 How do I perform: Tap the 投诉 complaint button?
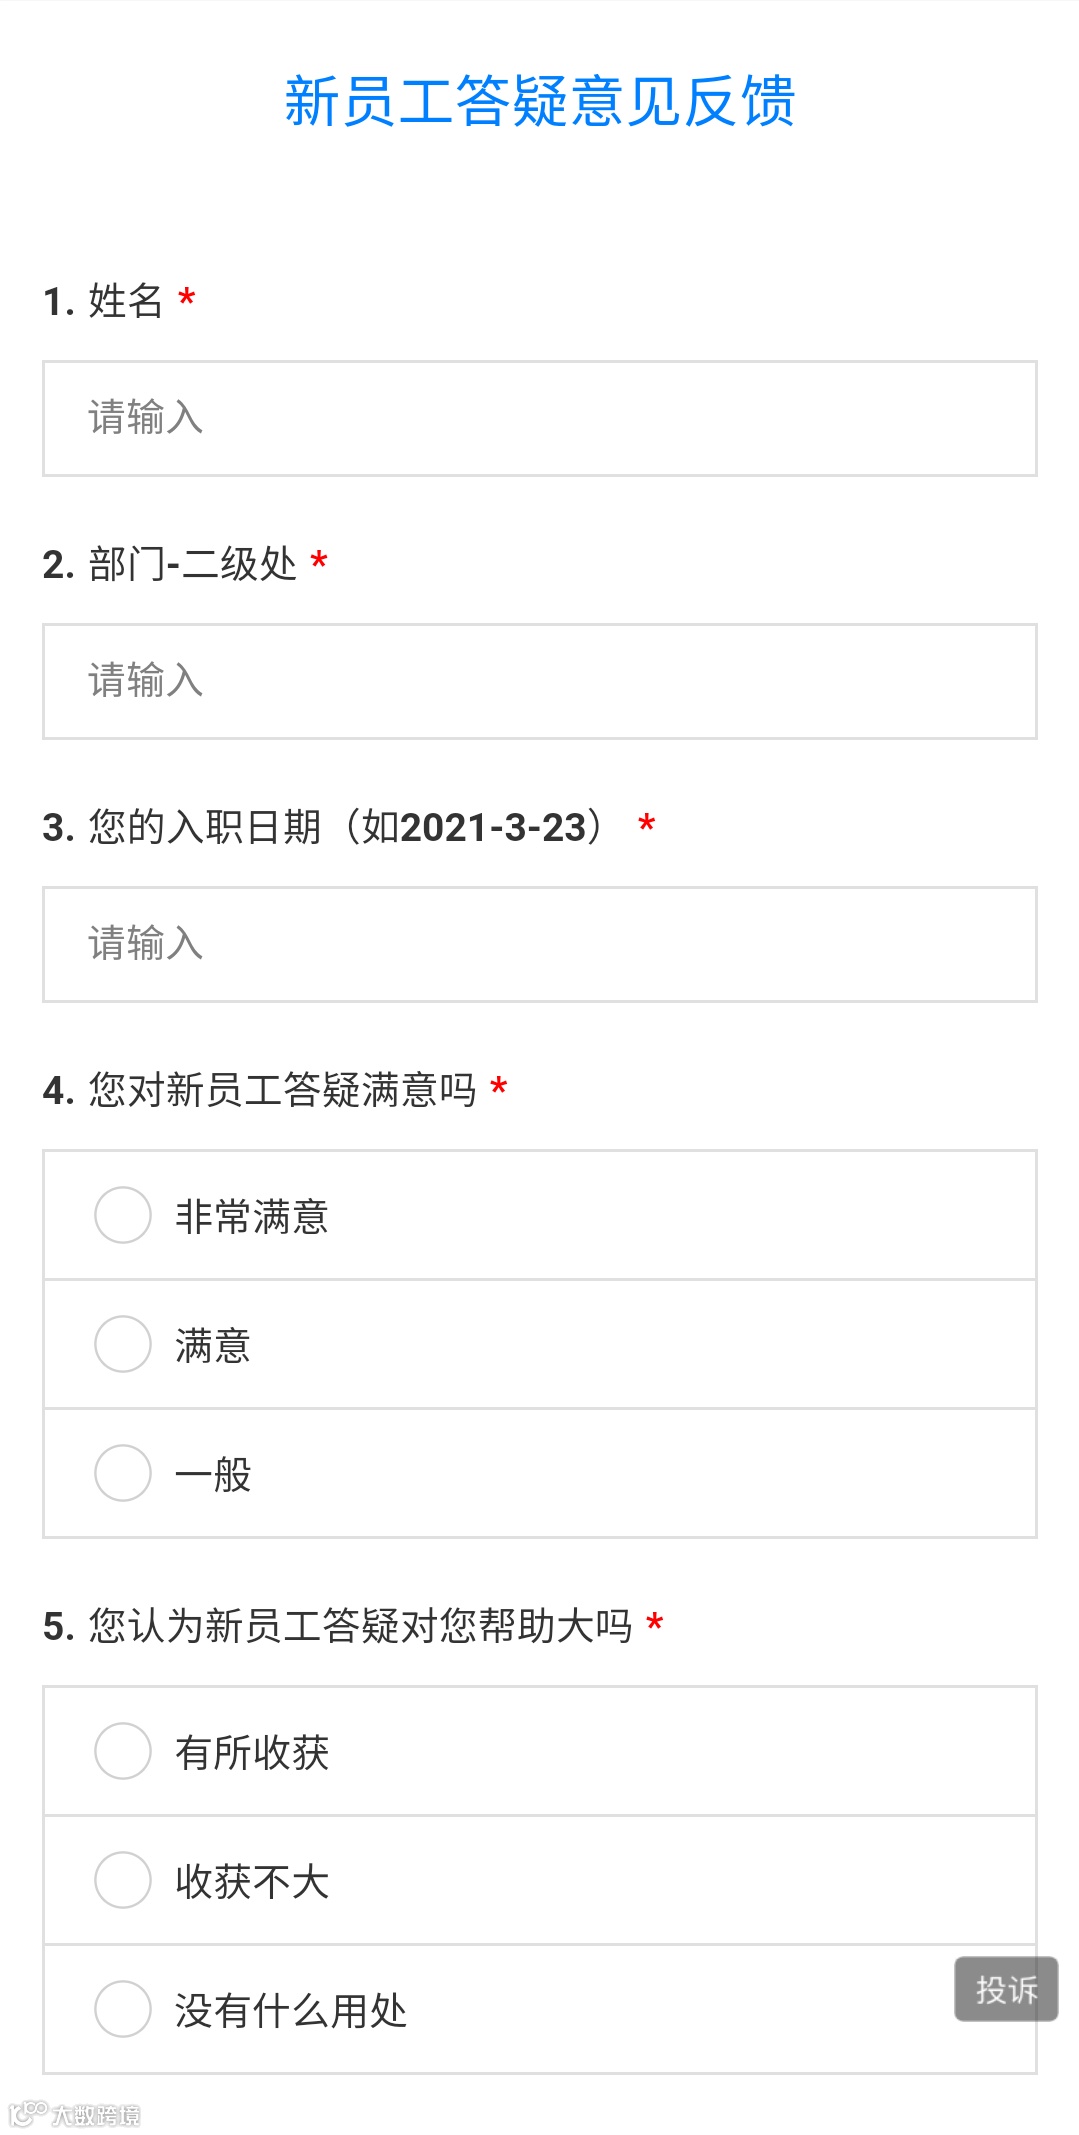pyautogui.click(x=1006, y=1989)
